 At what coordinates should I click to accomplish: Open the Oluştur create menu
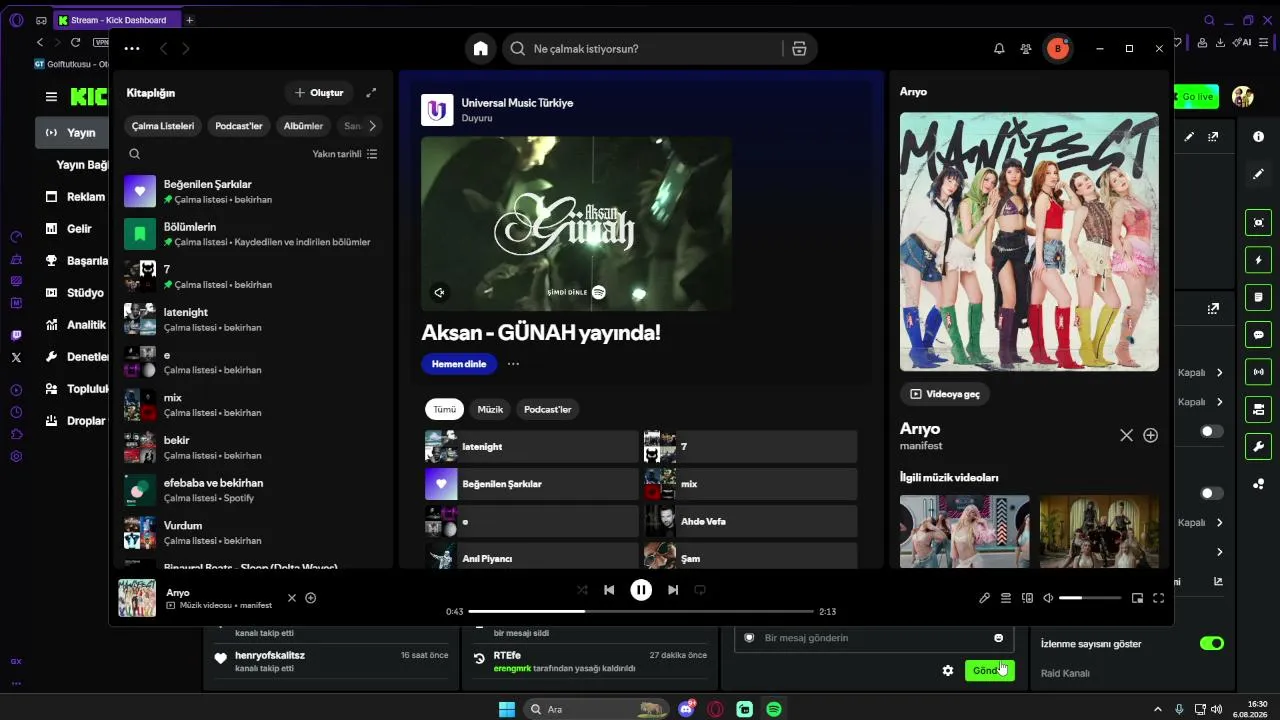point(319,93)
